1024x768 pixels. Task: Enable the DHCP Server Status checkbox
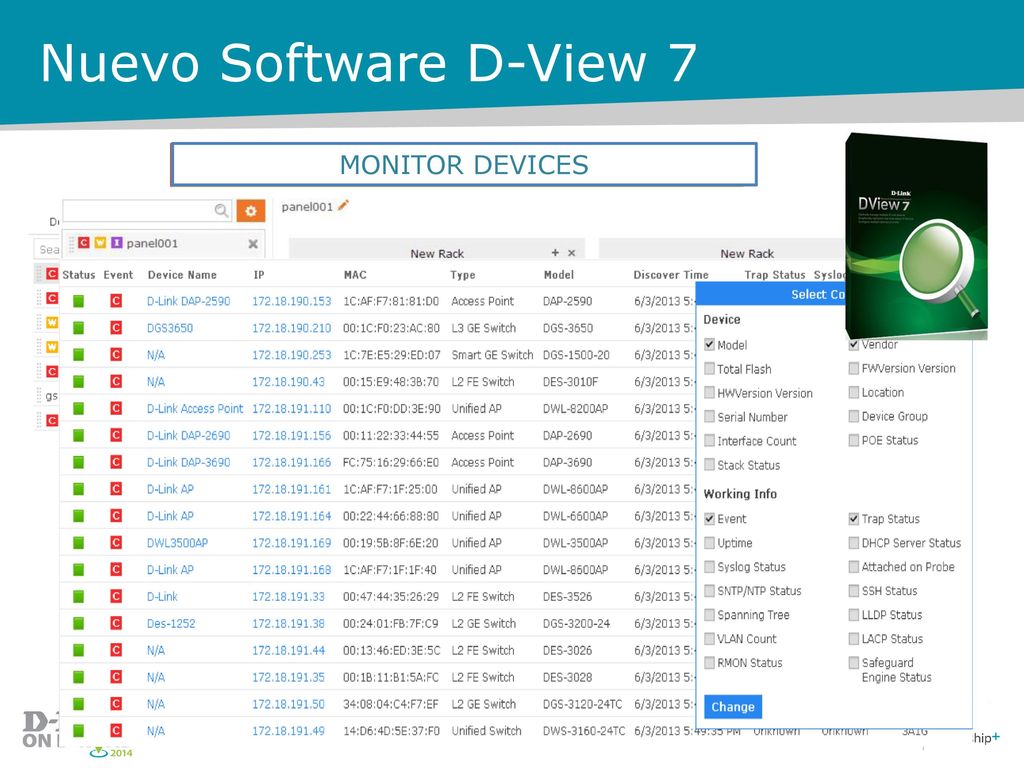click(x=854, y=543)
